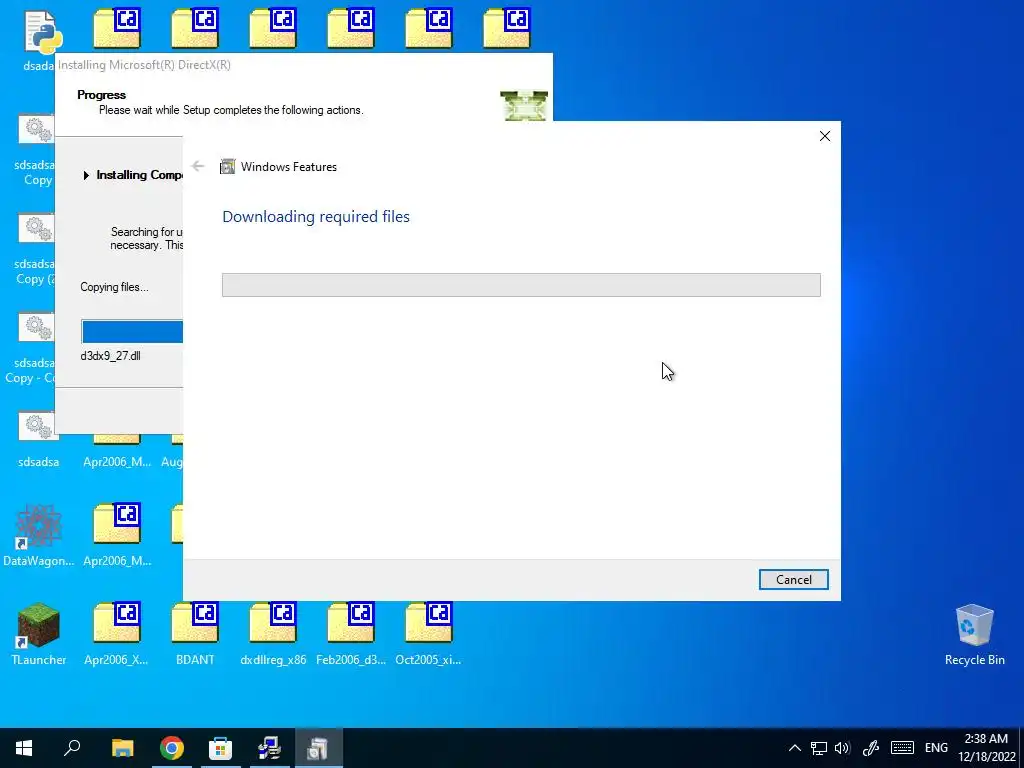This screenshot has width=1024, height=768.
Task: Select the Oct2005_xi... cabinet folder
Action: click(x=428, y=633)
